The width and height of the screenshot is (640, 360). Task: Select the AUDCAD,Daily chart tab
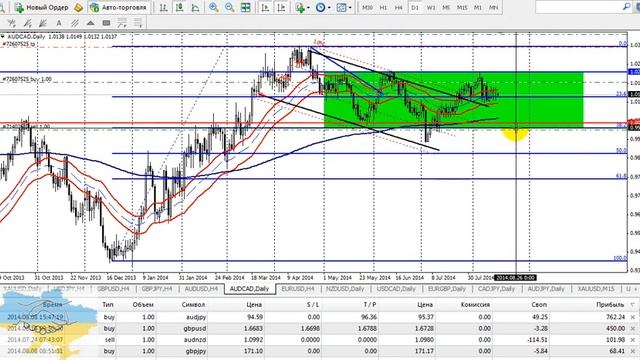tap(249, 289)
